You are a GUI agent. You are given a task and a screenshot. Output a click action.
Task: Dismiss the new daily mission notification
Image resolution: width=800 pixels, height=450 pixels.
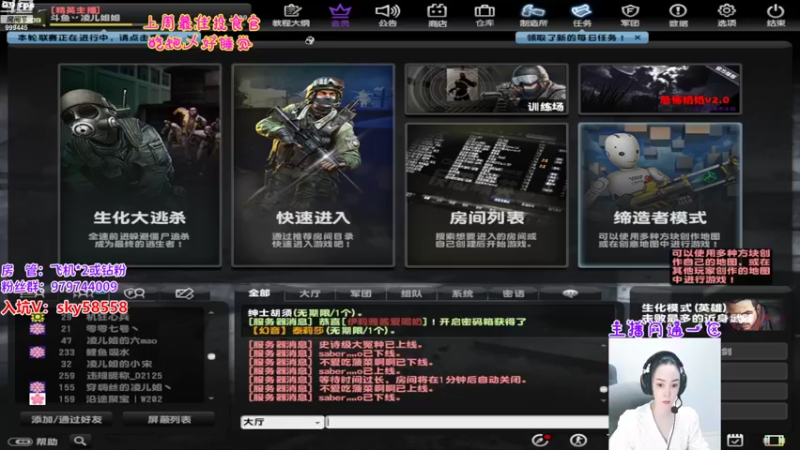[x=637, y=38]
